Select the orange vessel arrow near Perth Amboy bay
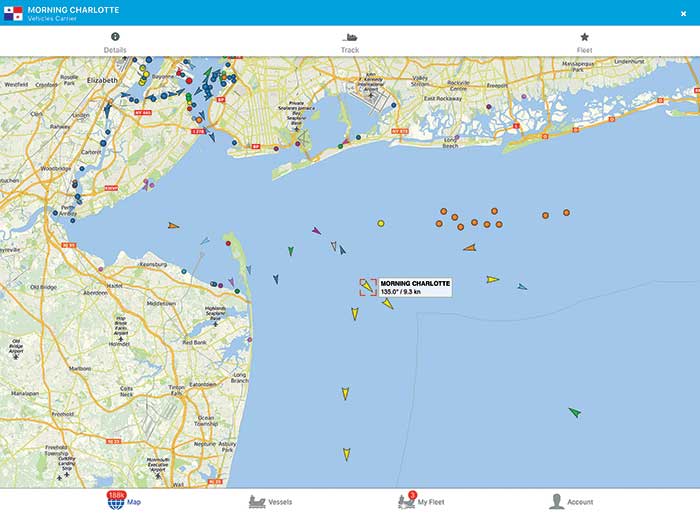Screen dimensions: 700x514 point(174,226)
